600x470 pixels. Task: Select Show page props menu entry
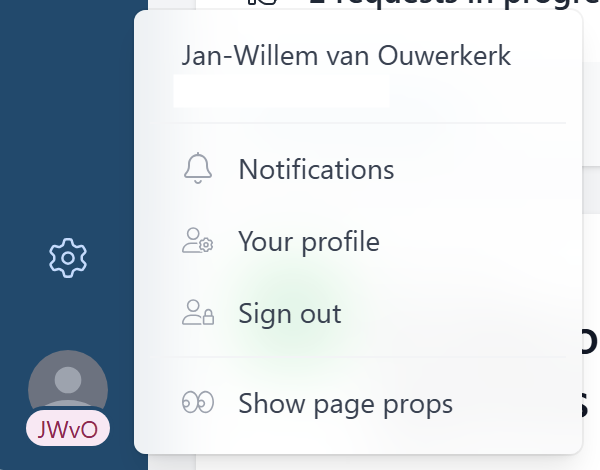(345, 404)
